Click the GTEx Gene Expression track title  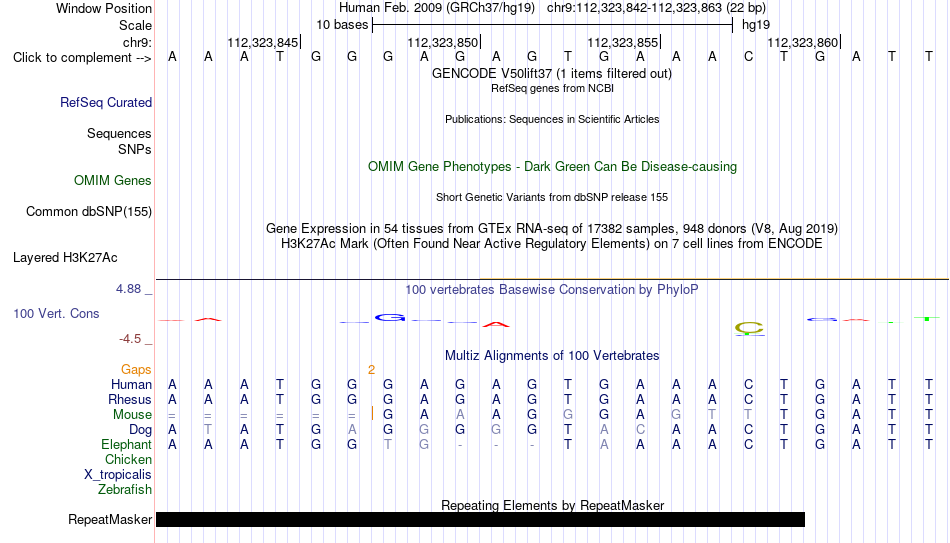coord(552,228)
